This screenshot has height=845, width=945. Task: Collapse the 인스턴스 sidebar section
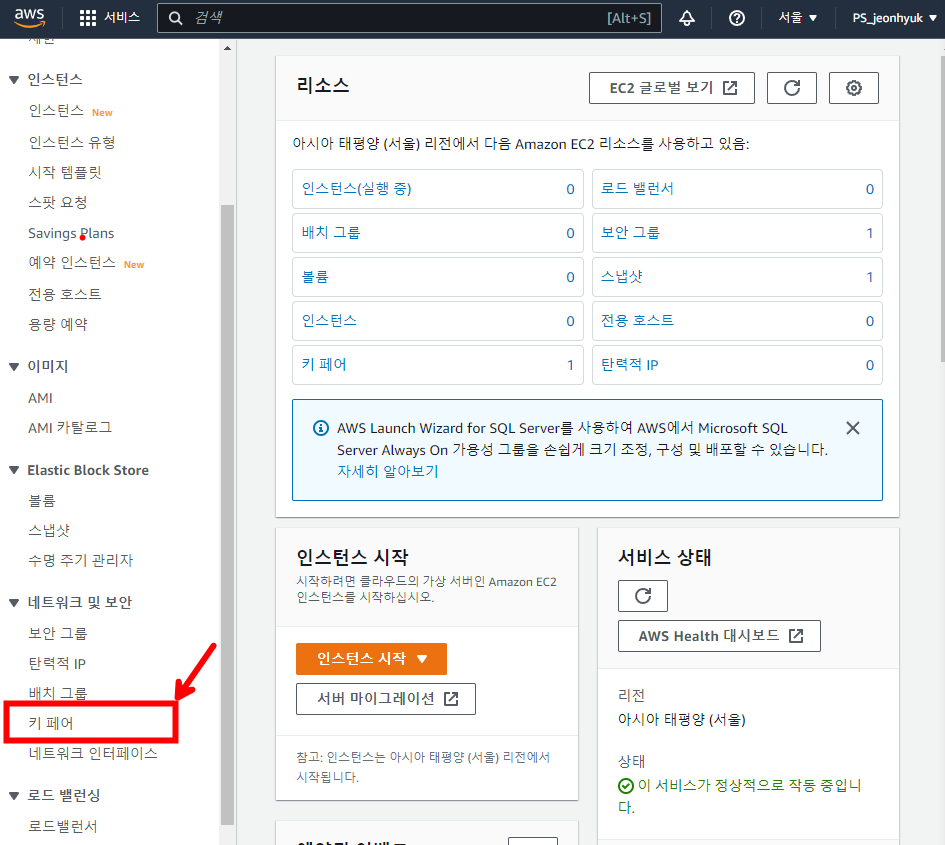(x=14, y=80)
